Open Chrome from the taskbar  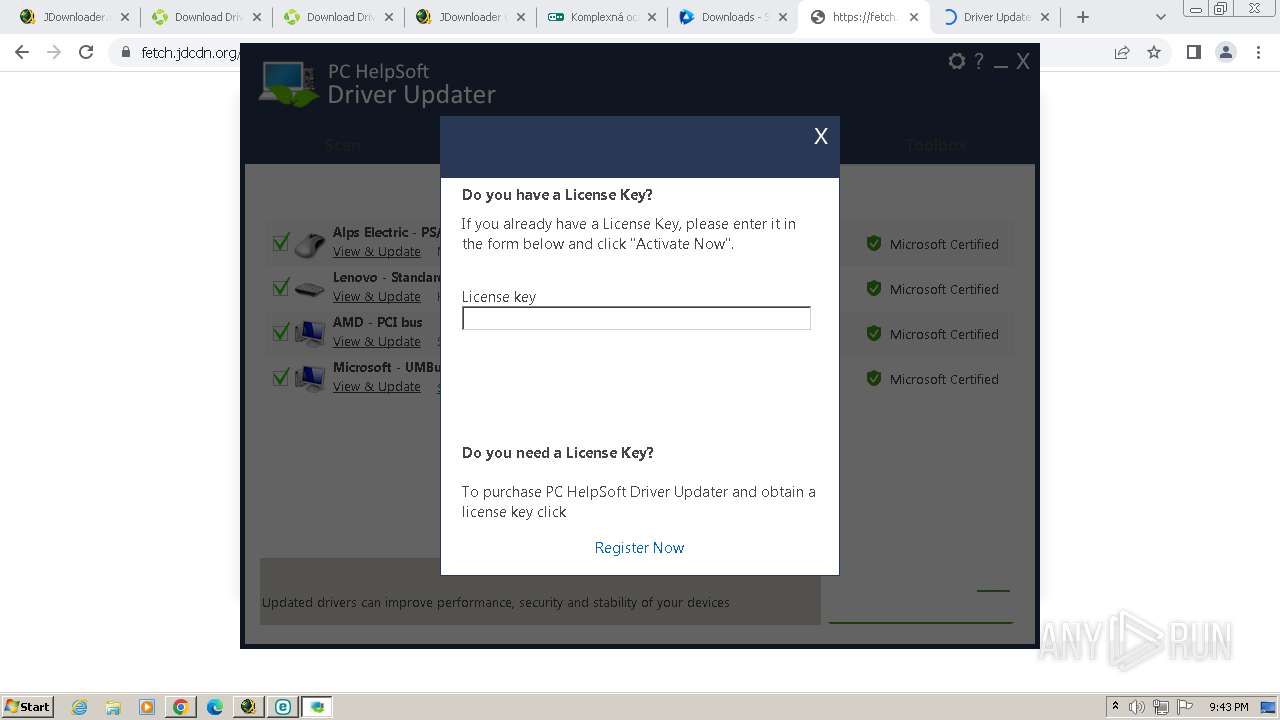coord(181,707)
